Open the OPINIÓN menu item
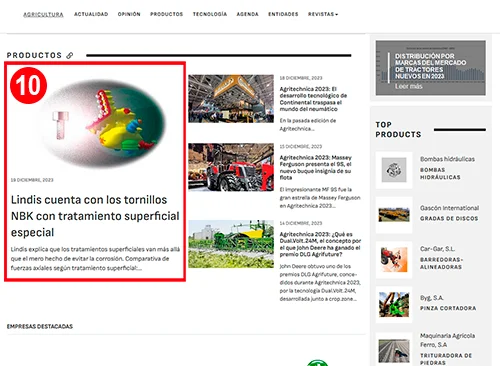Viewport: 500px width, 366px height. tap(129, 14)
